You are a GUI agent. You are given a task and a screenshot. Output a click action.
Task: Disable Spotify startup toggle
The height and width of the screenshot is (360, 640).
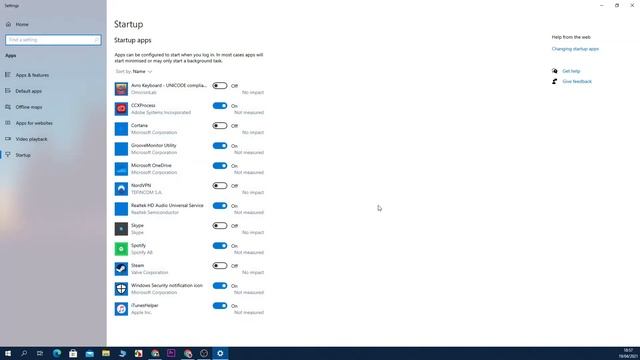pos(220,246)
